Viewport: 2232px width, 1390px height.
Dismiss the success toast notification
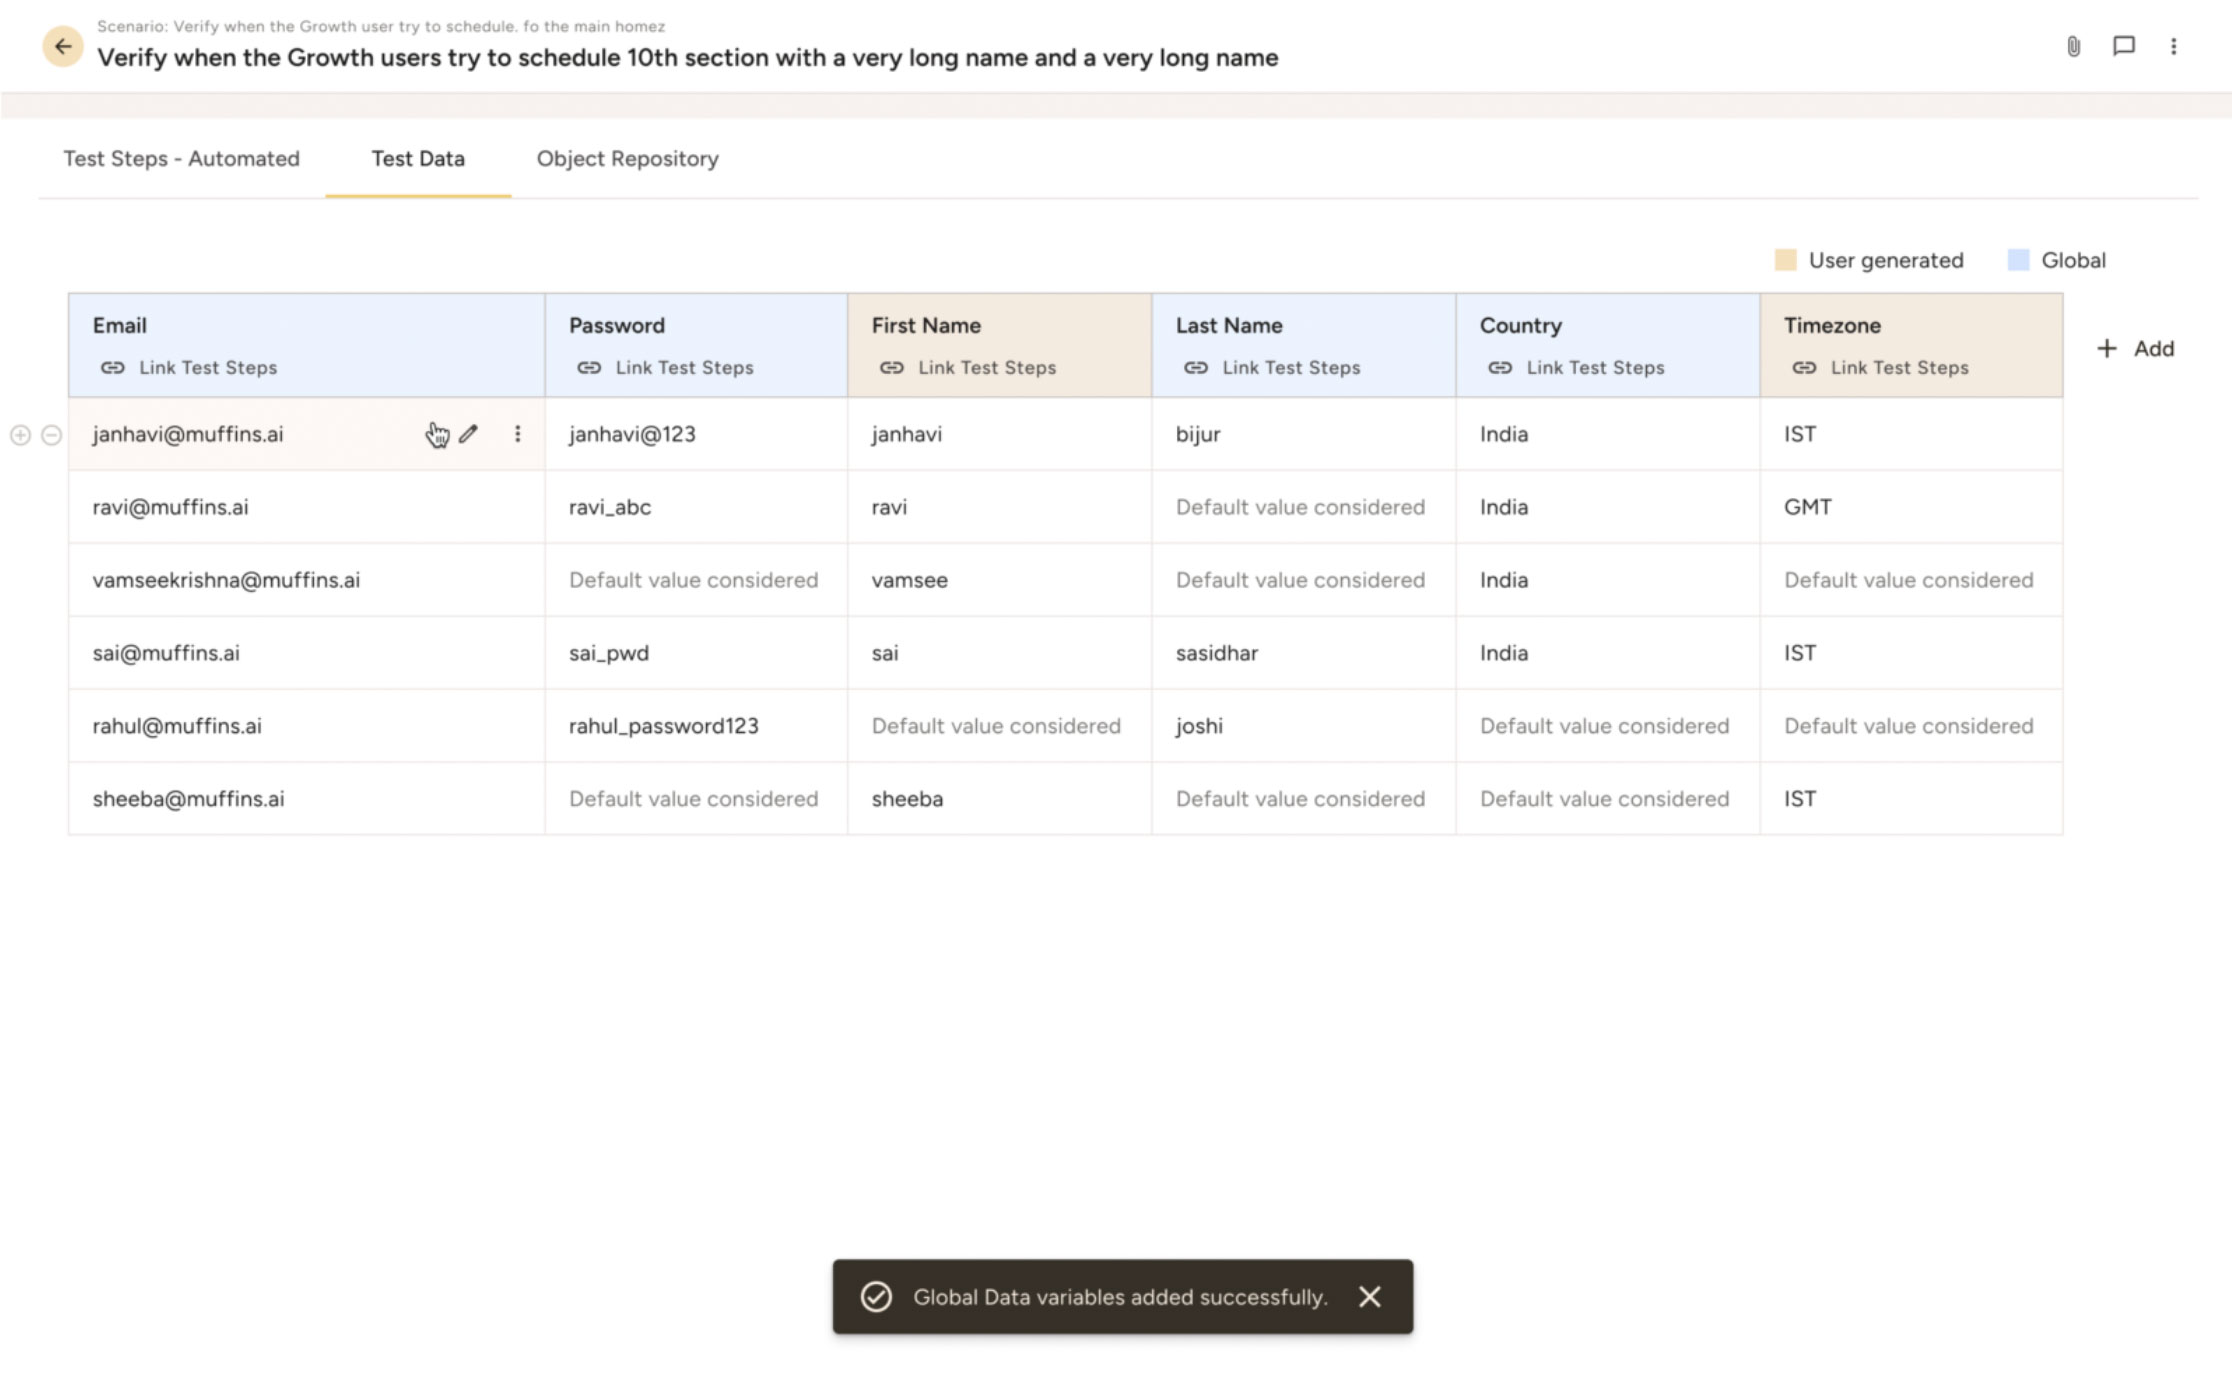[x=1369, y=1297]
